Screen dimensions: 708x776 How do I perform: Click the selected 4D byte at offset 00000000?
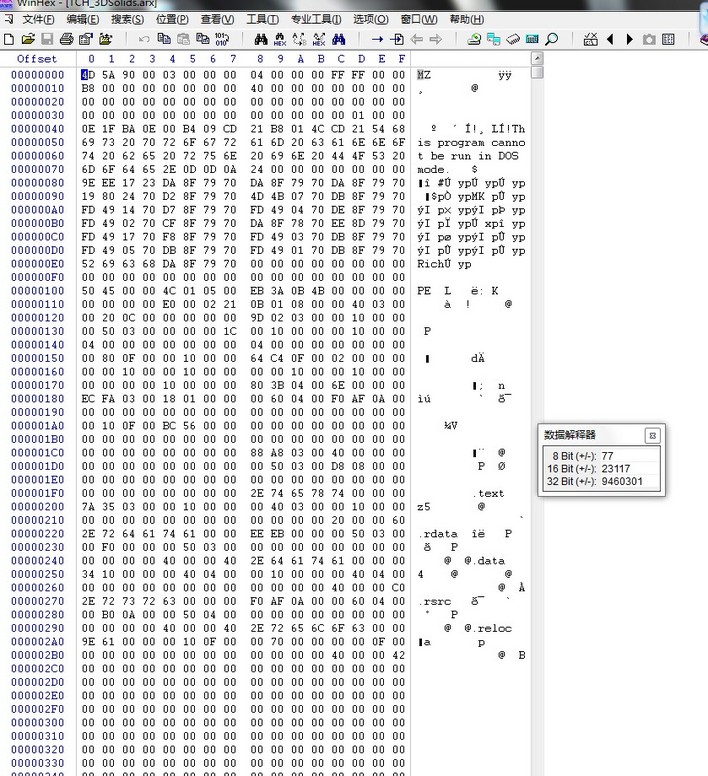coord(89,75)
